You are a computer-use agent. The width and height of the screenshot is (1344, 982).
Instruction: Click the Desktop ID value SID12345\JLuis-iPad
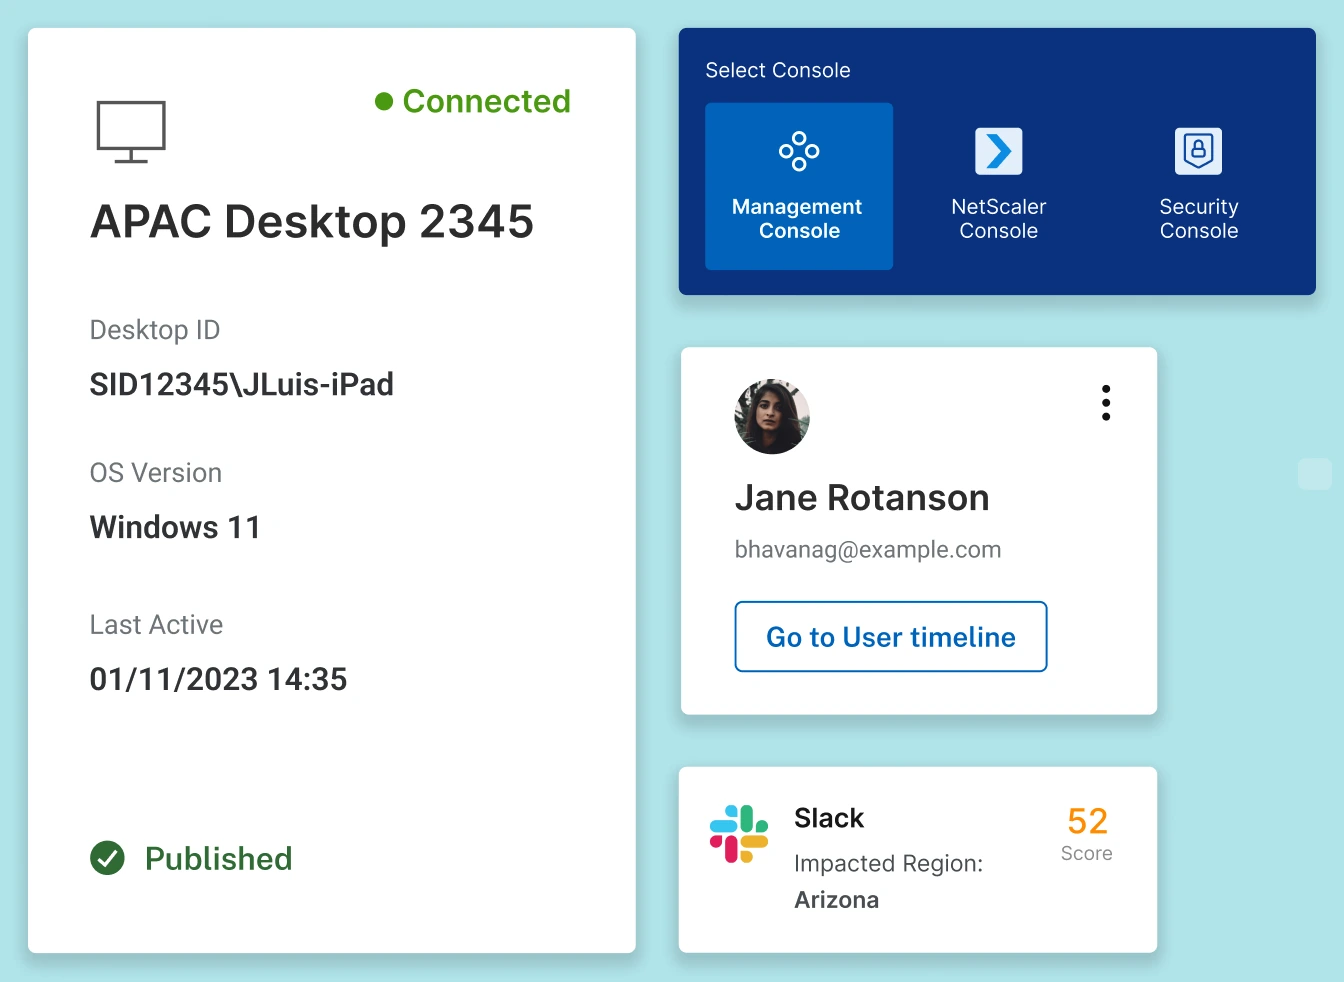click(242, 384)
